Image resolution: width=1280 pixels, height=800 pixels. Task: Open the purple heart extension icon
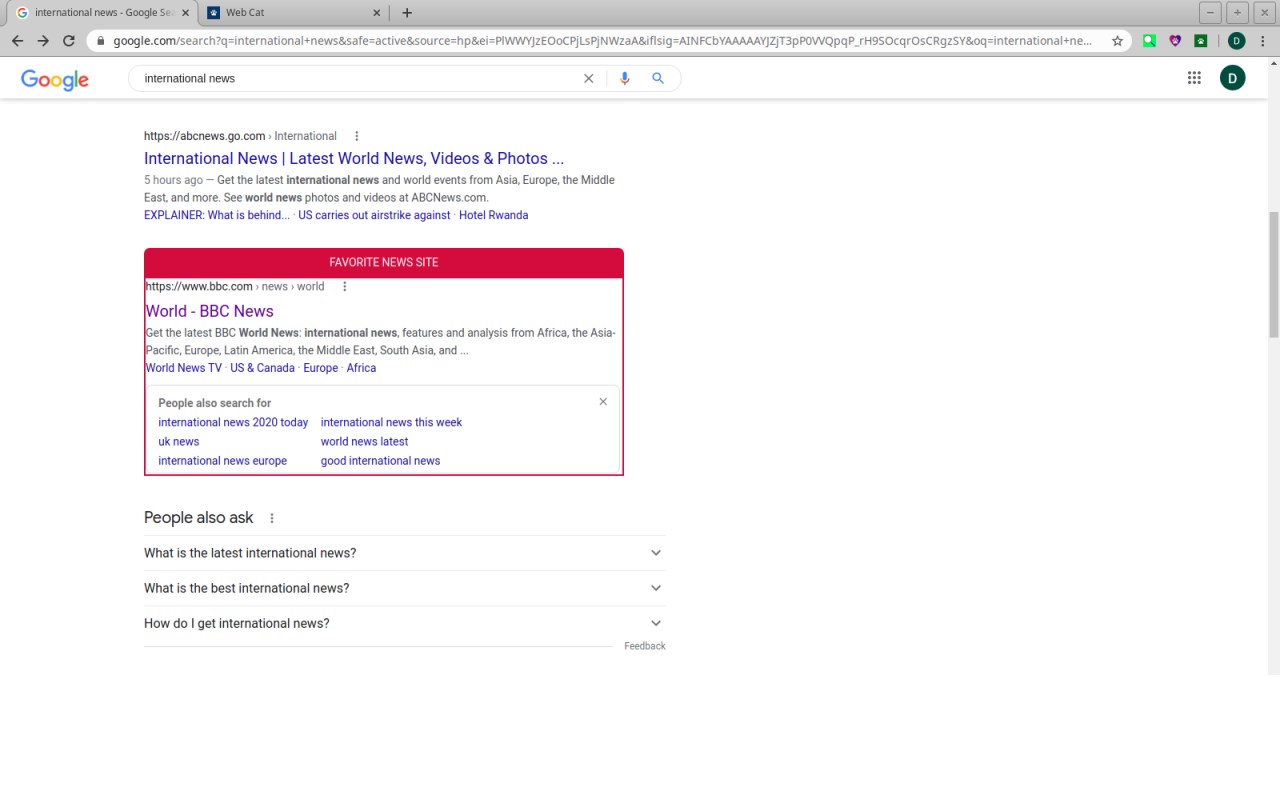click(1175, 41)
